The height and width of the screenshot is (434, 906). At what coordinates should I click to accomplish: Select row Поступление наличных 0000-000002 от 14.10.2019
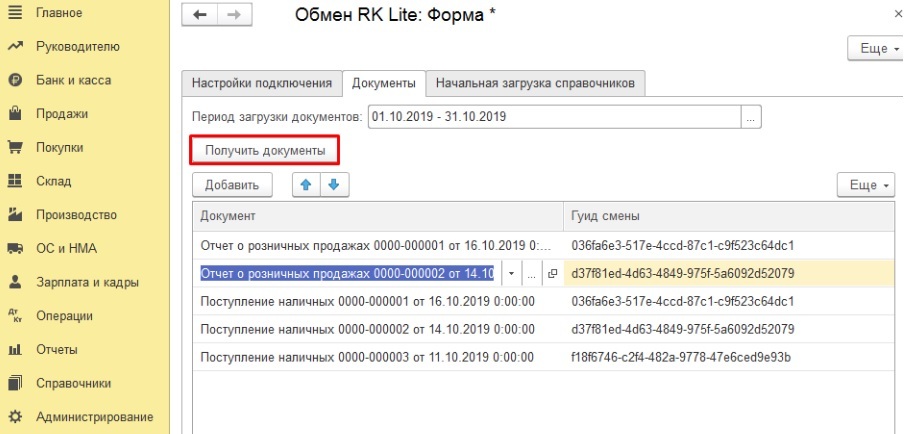(x=378, y=329)
